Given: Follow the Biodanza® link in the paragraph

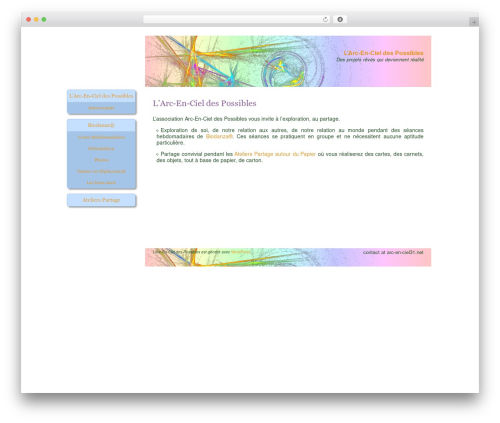Looking at the screenshot, I should 219,137.
